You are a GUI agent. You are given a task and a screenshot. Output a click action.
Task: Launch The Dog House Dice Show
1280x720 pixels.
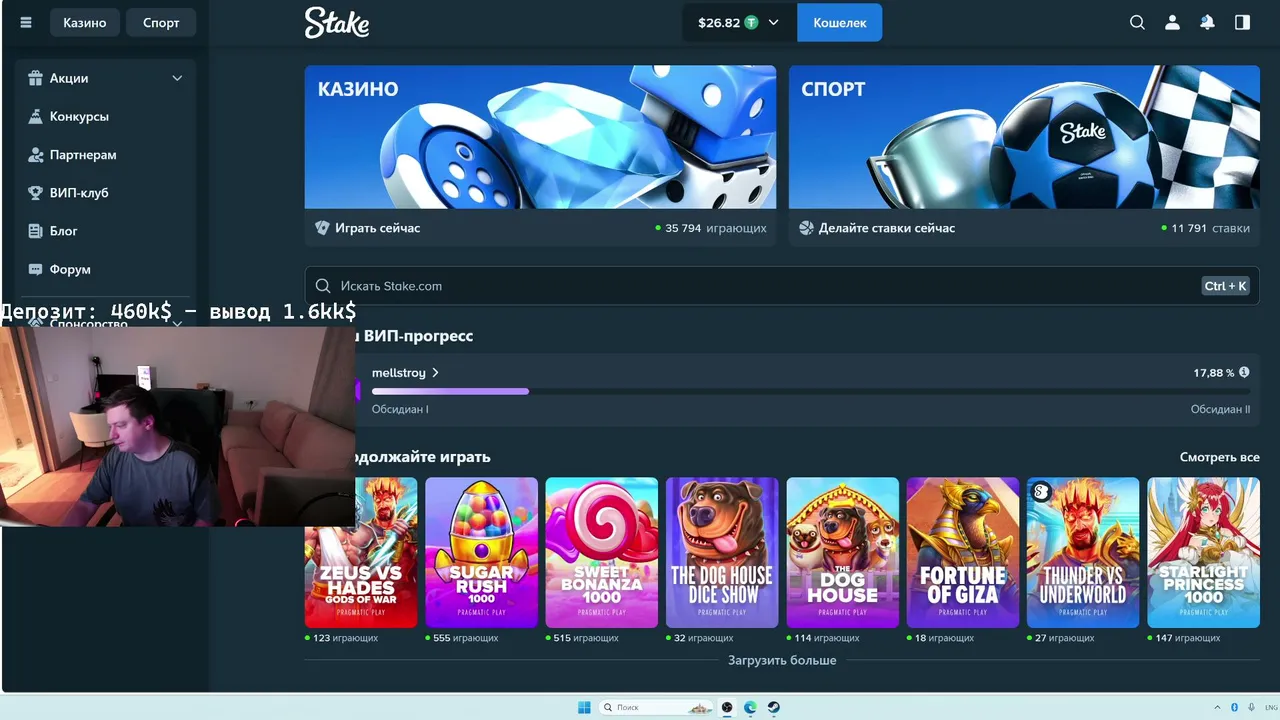722,552
